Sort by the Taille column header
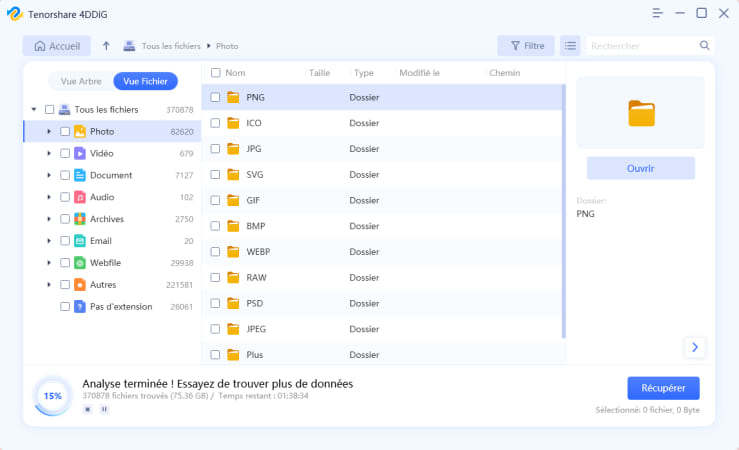739x450 pixels. (320, 73)
